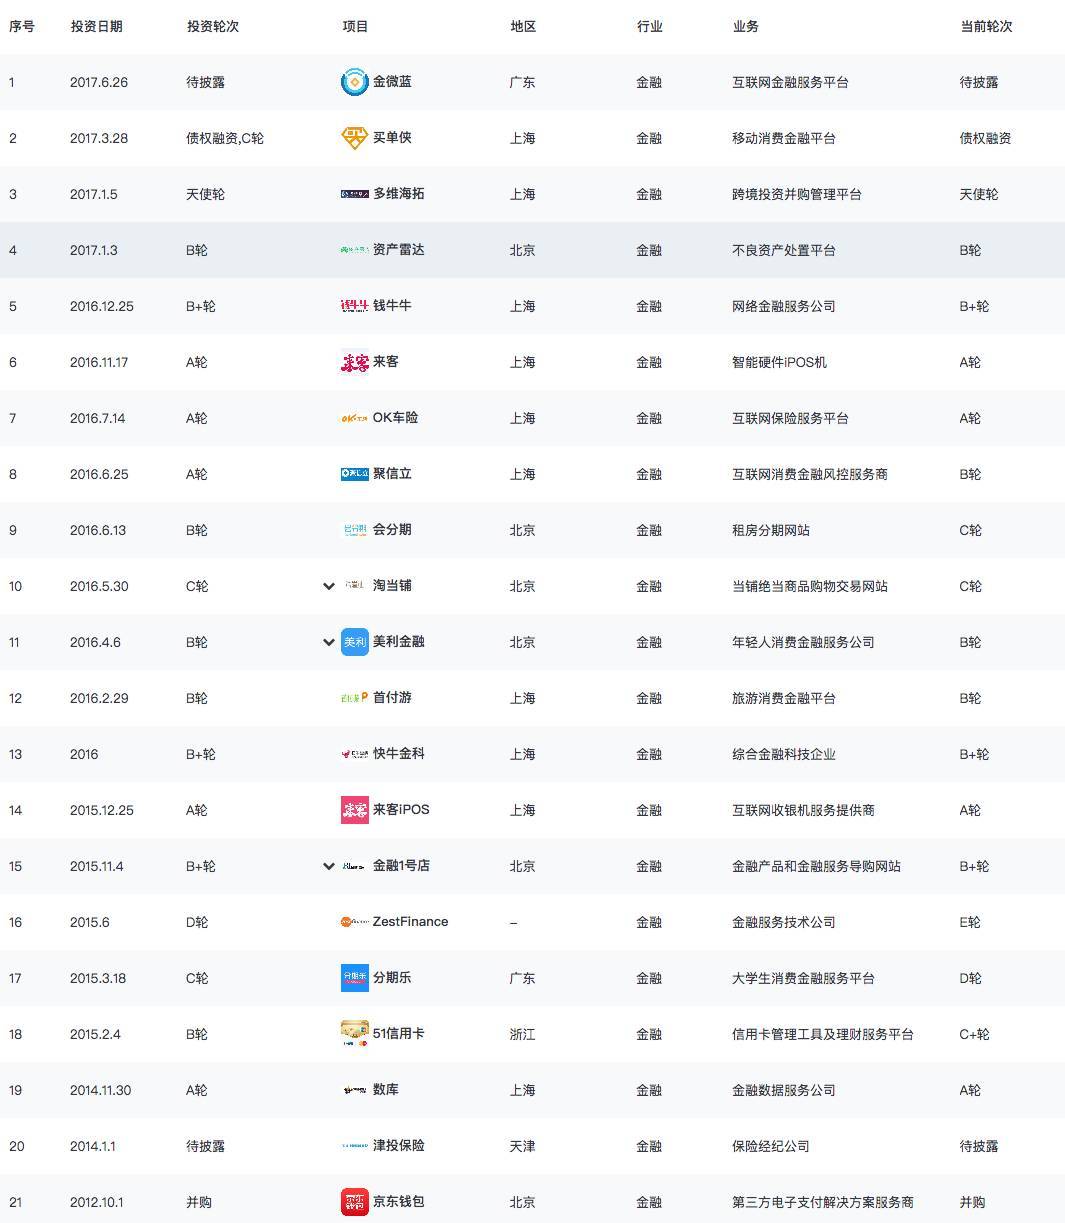The width and height of the screenshot is (1065, 1223).
Task: Open the OK车险 project link
Action: pyautogui.click(x=396, y=418)
